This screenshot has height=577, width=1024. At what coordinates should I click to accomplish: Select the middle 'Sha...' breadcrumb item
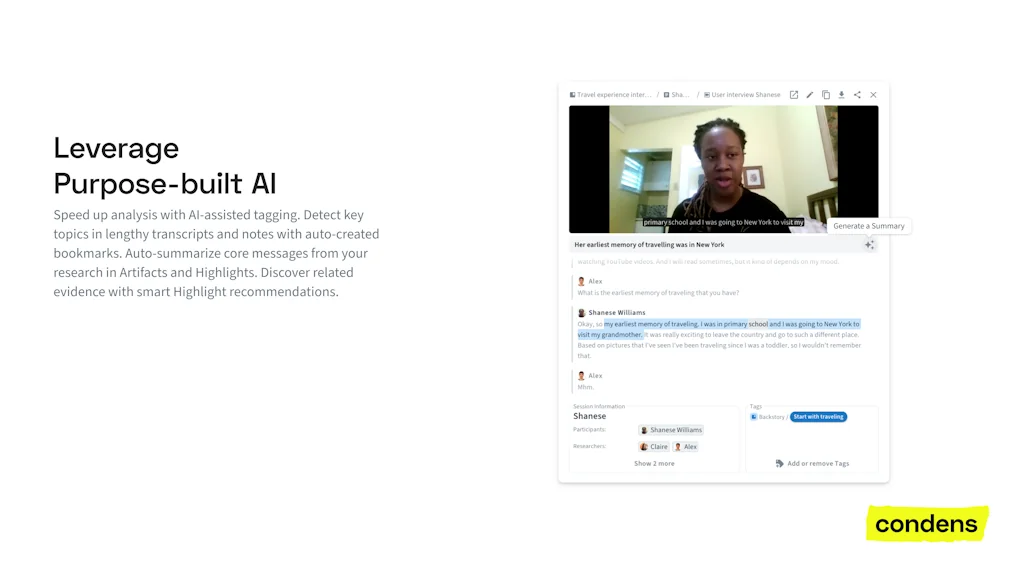(x=677, y=95)
